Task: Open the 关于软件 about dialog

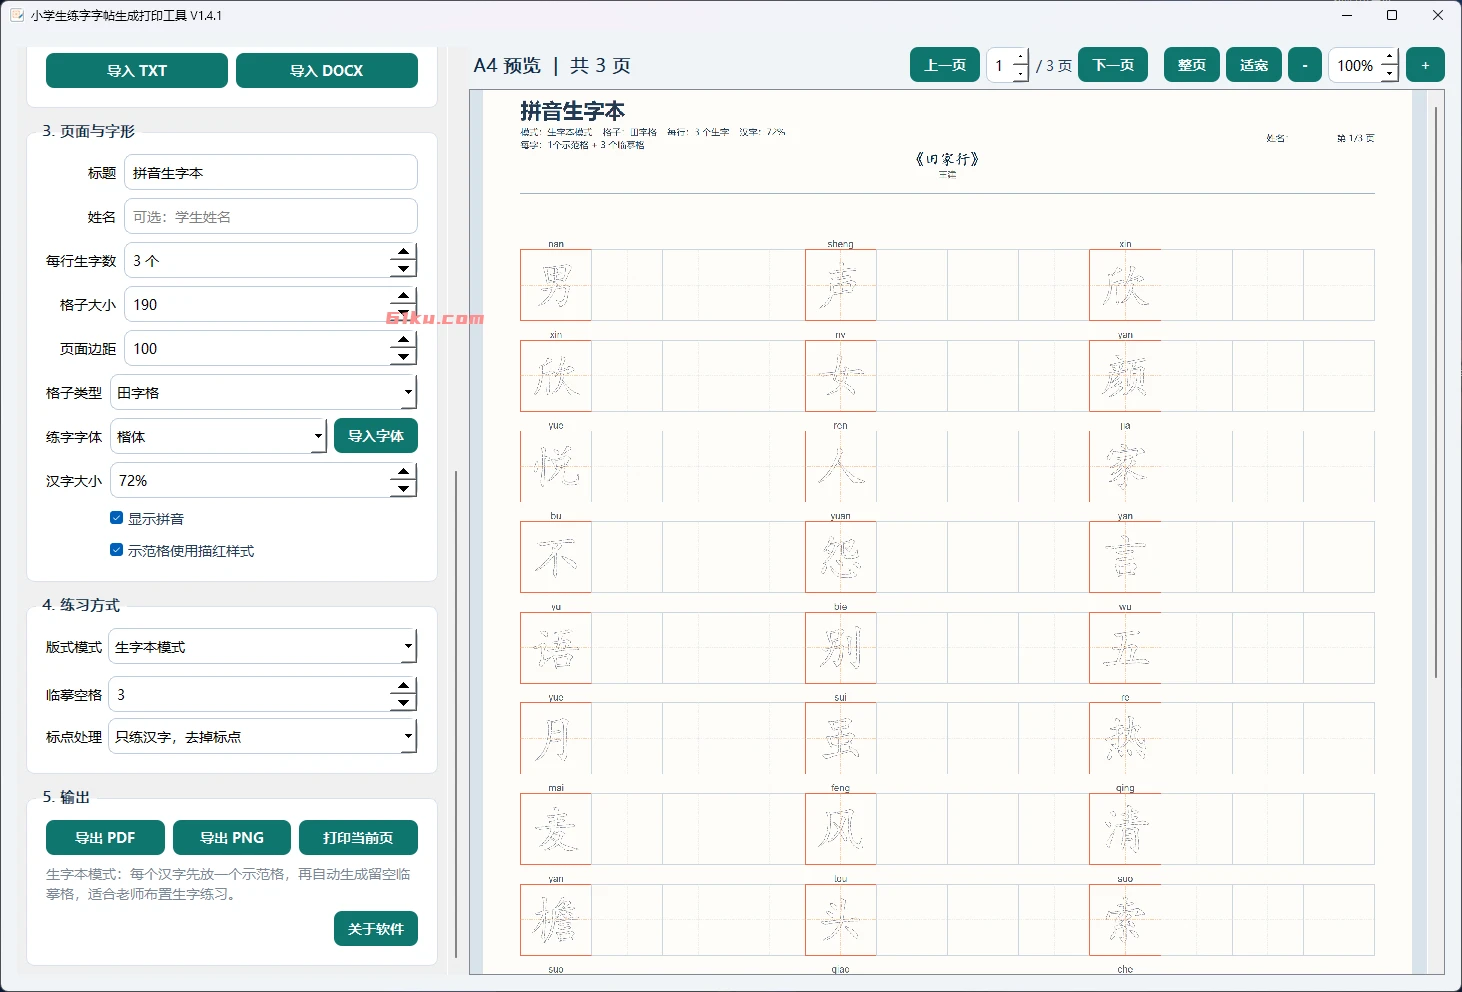Action: 376,929
